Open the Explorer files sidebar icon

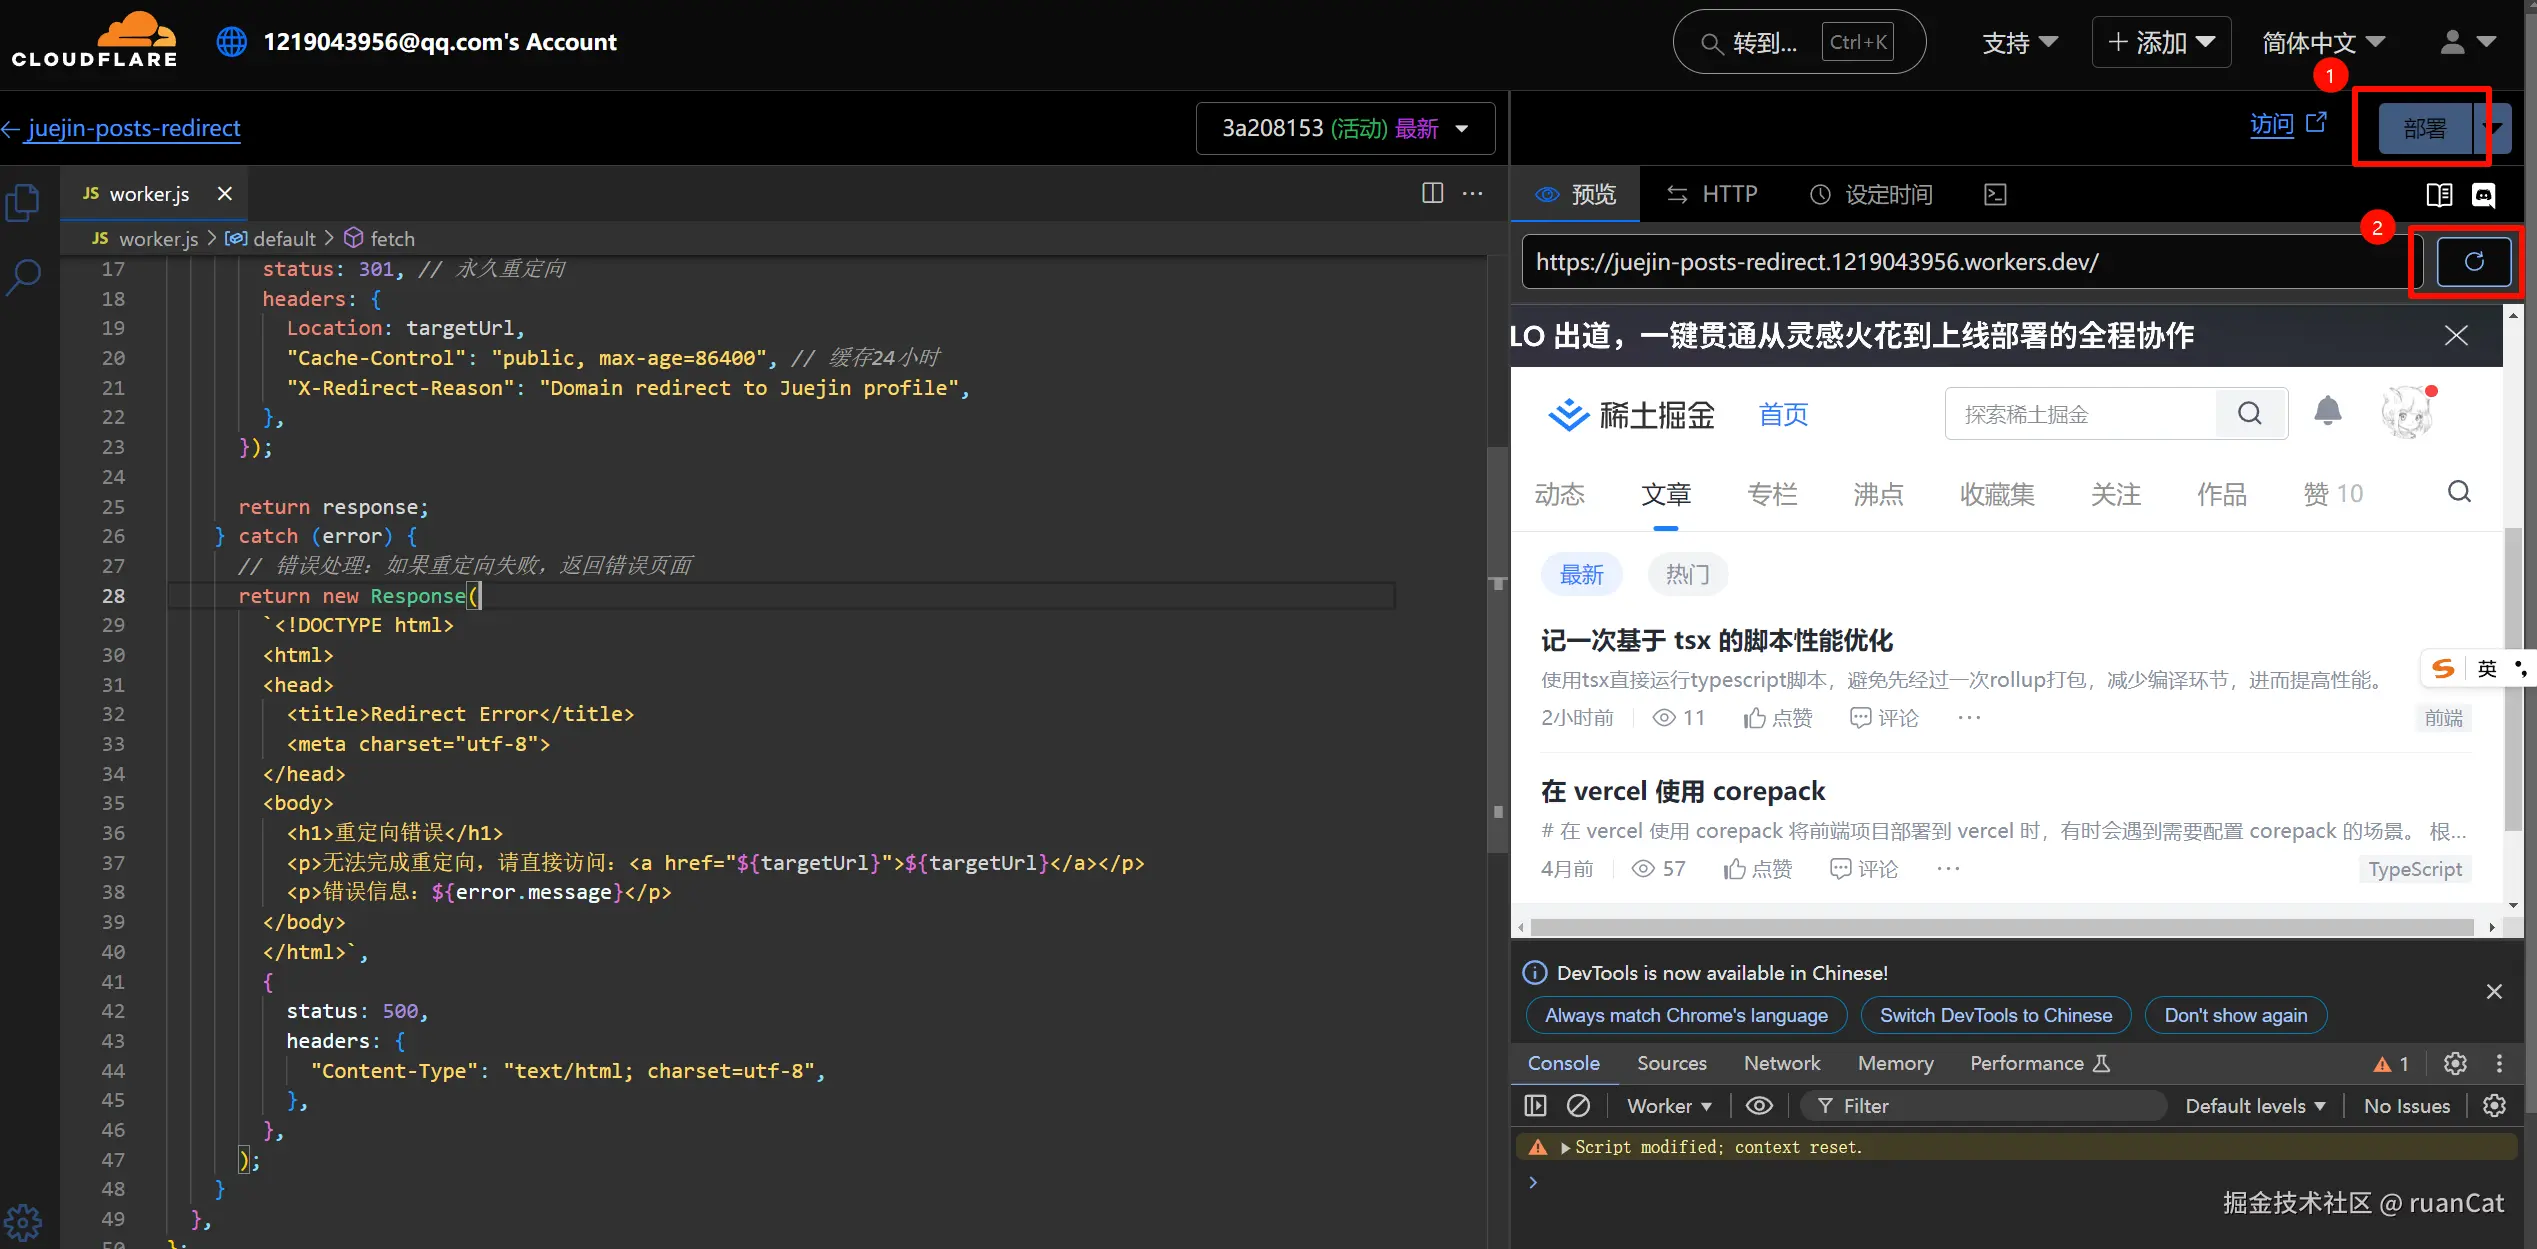point(23,203)
